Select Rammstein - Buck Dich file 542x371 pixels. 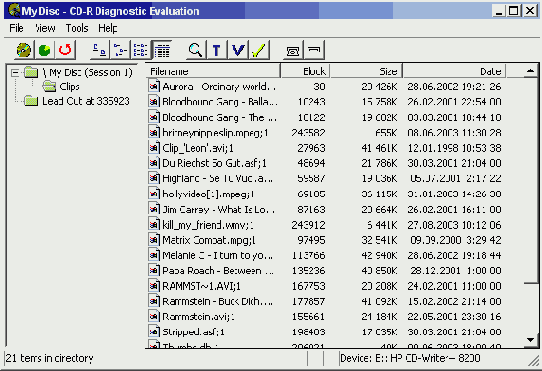217,301
